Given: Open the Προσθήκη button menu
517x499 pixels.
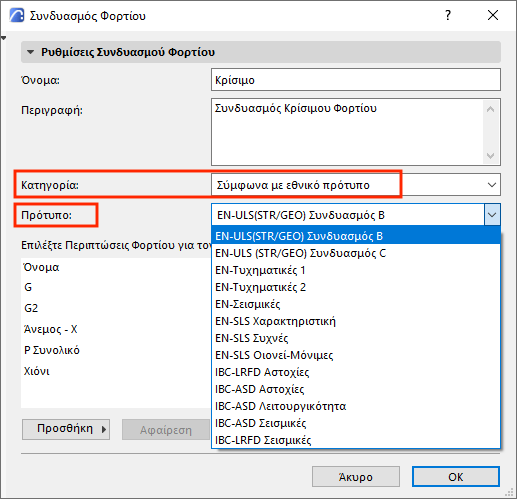Looking at the screenshot, I should (66, 429).
